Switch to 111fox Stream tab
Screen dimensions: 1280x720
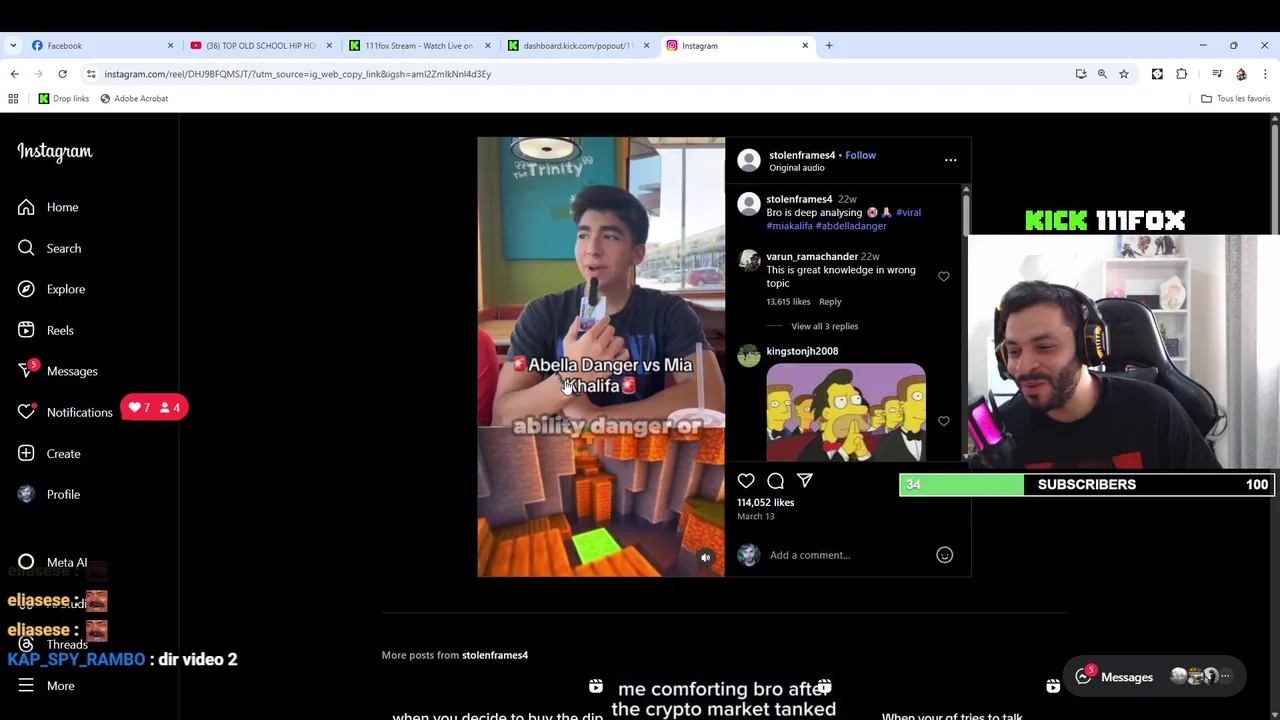[419, 45]
